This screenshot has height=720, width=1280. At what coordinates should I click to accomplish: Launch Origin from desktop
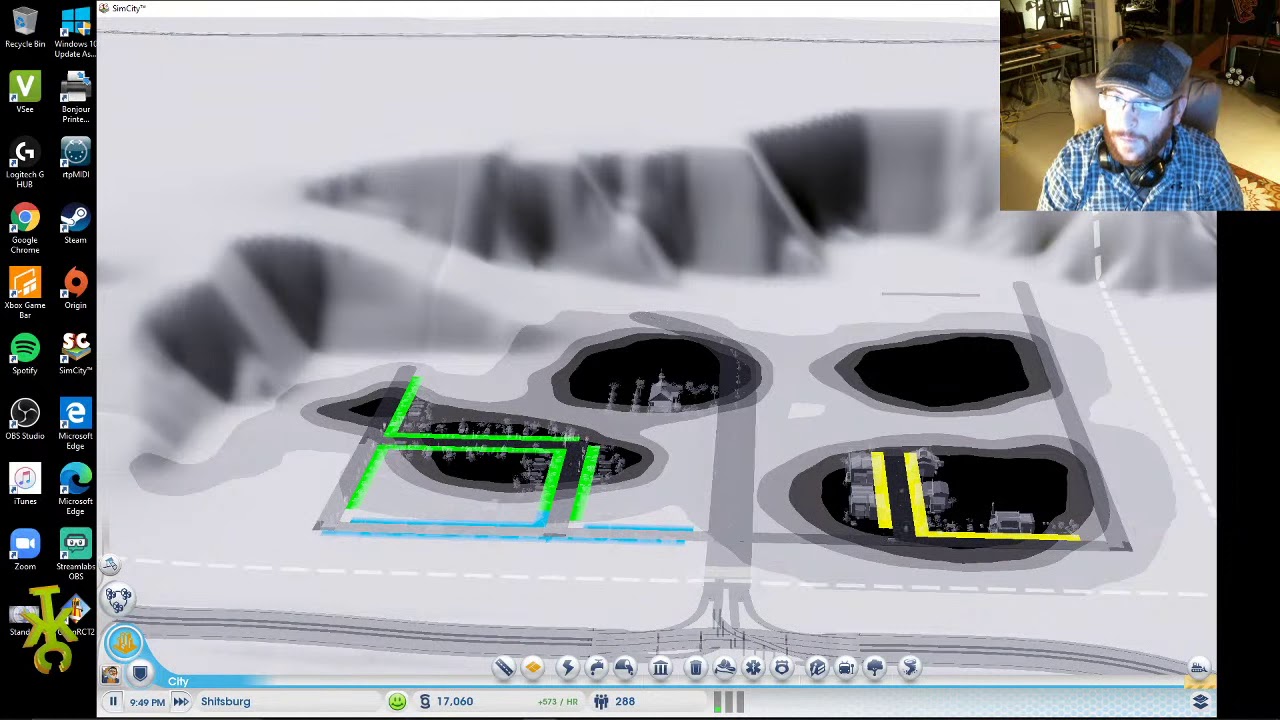[x=76, y=289]
